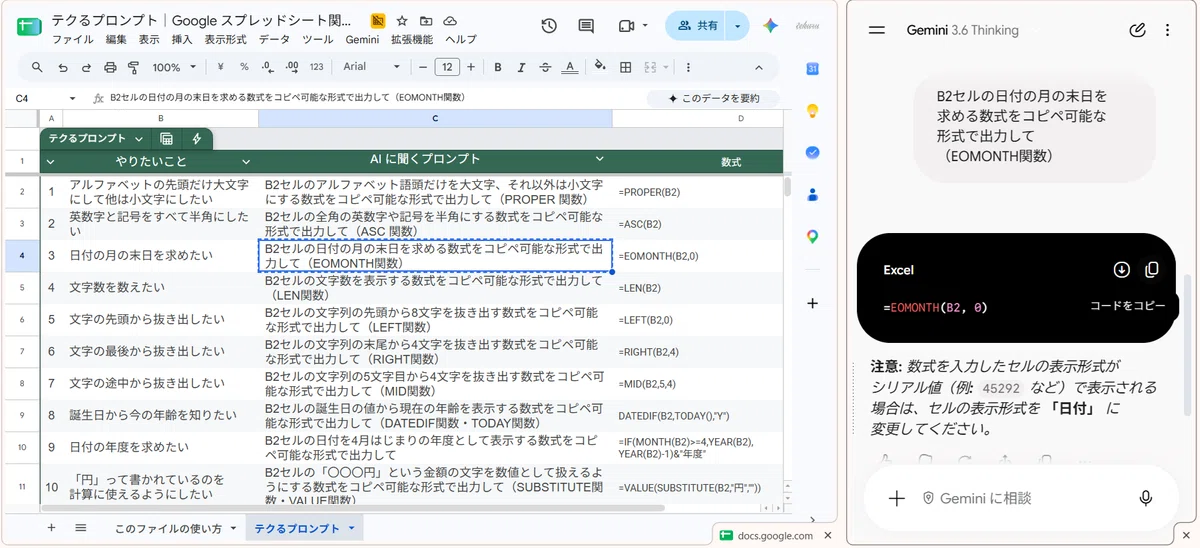This screenshot has height=548, width=1200.
Task: Toggle italic formatting
Action: (520, 67)
